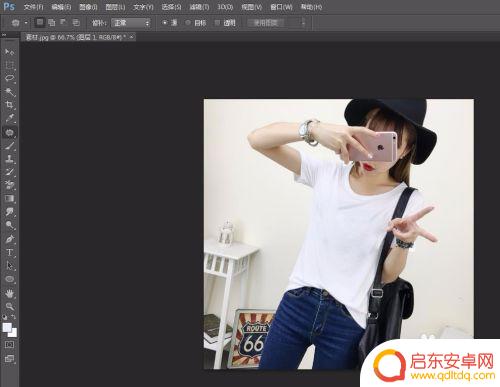Select the Clone Stamp tool
Image resolution: width=500 pixels, height=387 pixels.
pyautogui.click(x=9, y=159)
